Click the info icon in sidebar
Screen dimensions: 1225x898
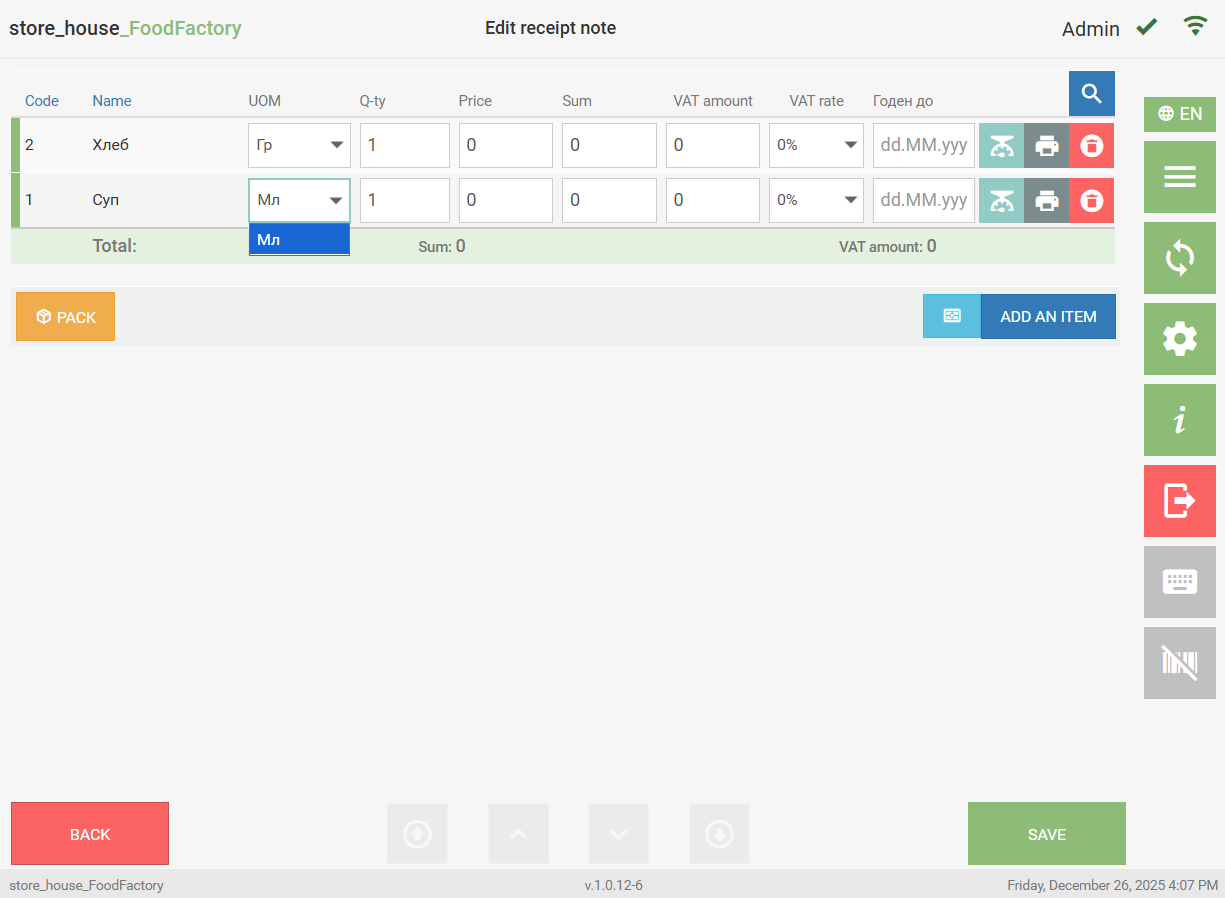1179,420
